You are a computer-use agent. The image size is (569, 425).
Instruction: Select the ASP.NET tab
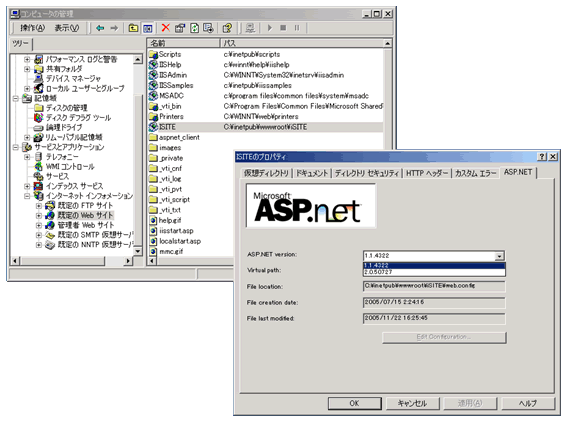(518, 172)
